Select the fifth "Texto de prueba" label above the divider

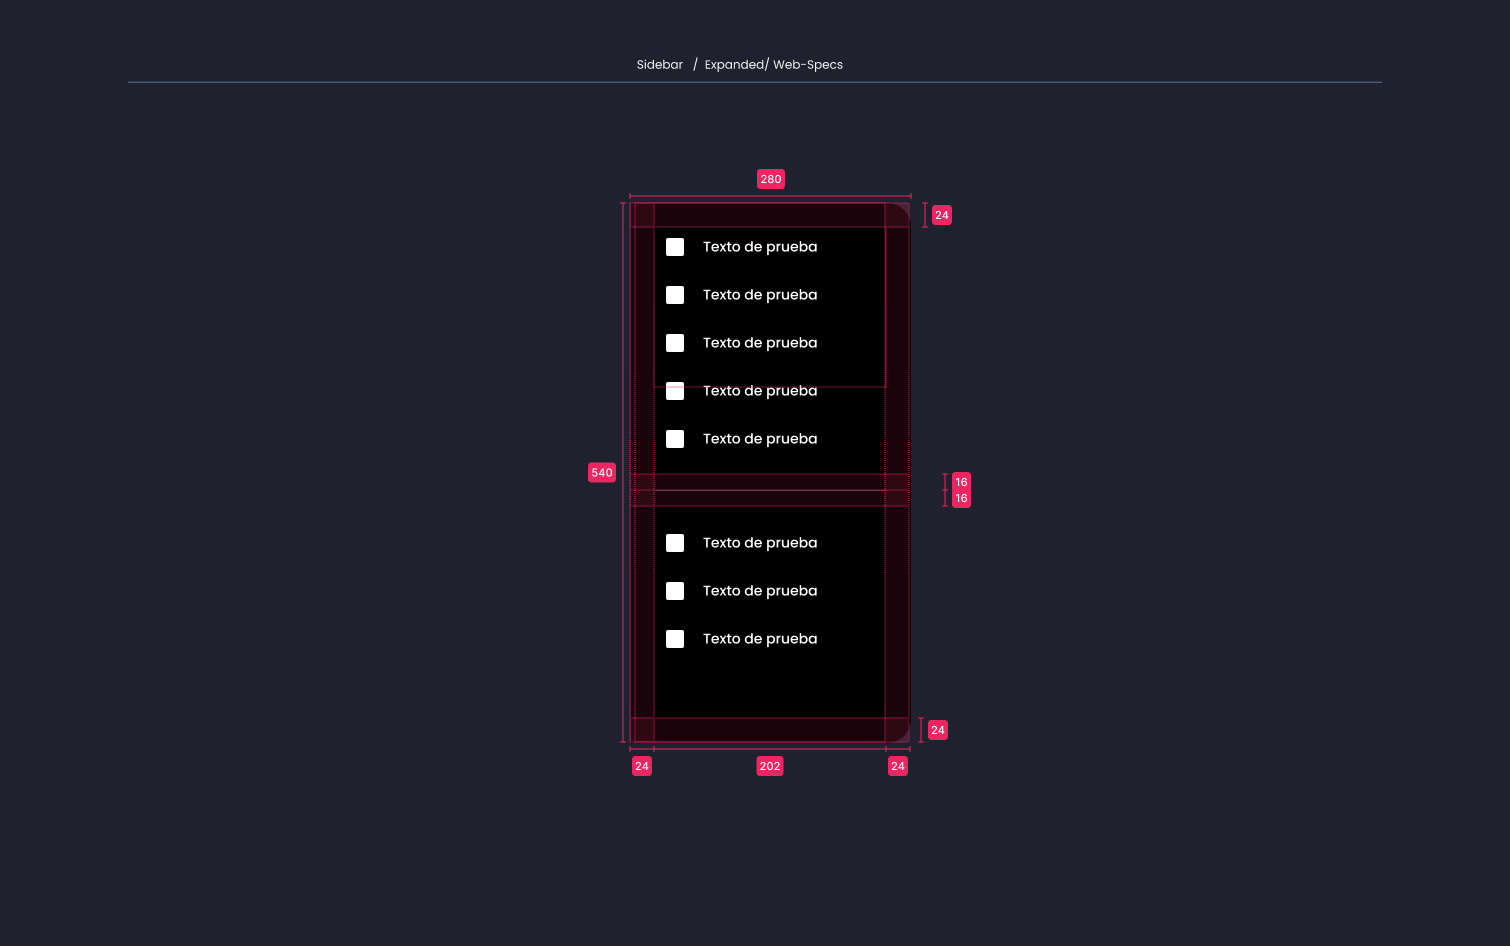click(760, 439)
